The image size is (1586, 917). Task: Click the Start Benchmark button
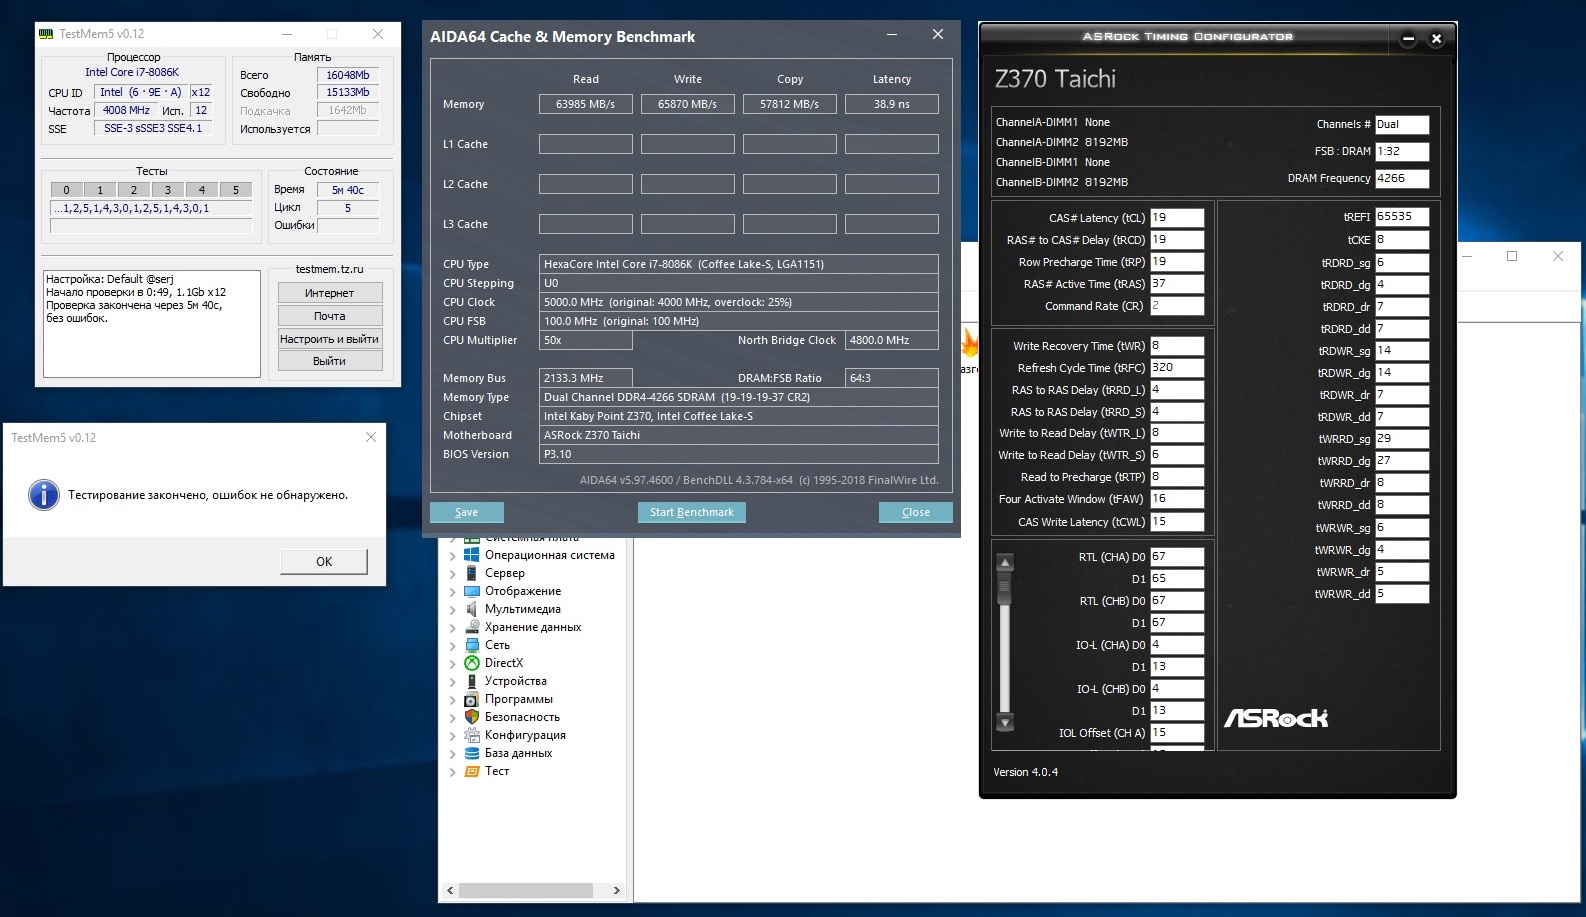tap(691, 512)
